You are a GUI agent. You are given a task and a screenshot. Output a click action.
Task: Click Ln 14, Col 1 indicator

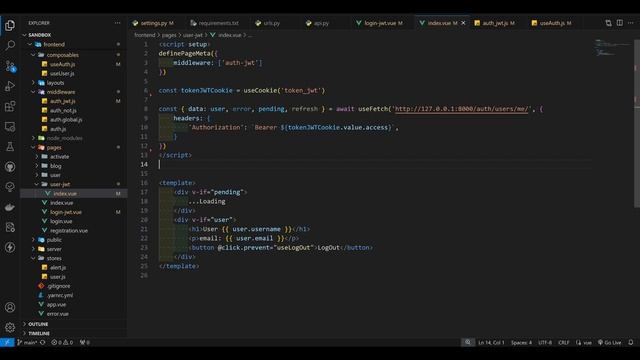[491, 342]
